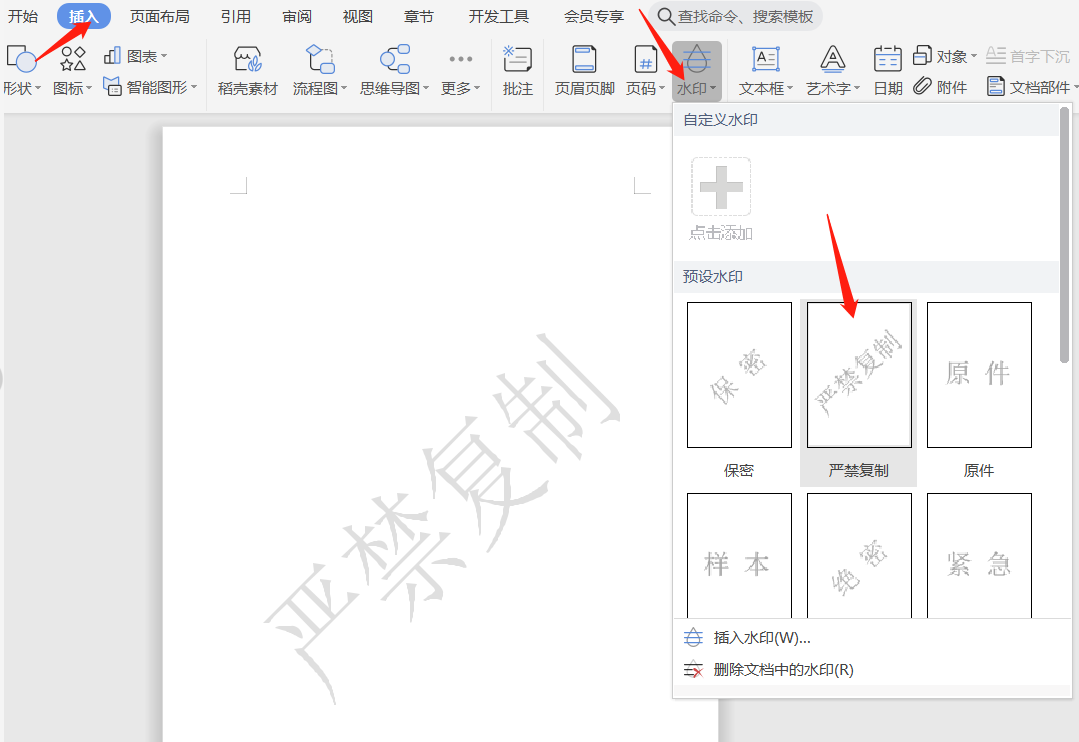Viewport: 1079px width, 742px height.
Task: Open 页眉页脚 header and footer
Action: [x=584, y=60]
